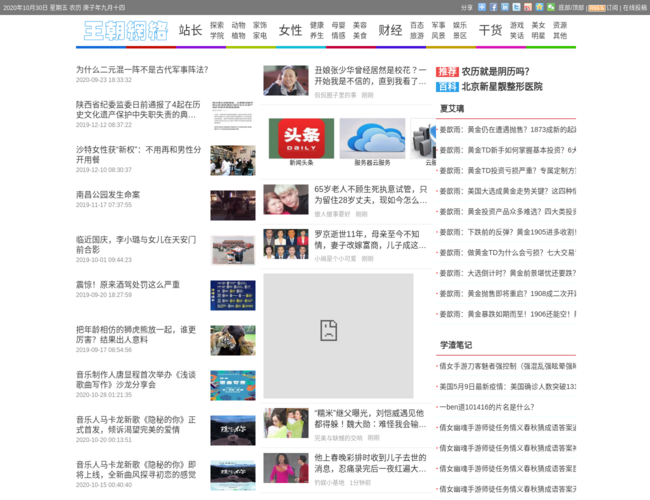The height and width of the screenshot is (500, 650).
Task: Click thumbnail for 沙特女性 article
Action: (233, 160)
